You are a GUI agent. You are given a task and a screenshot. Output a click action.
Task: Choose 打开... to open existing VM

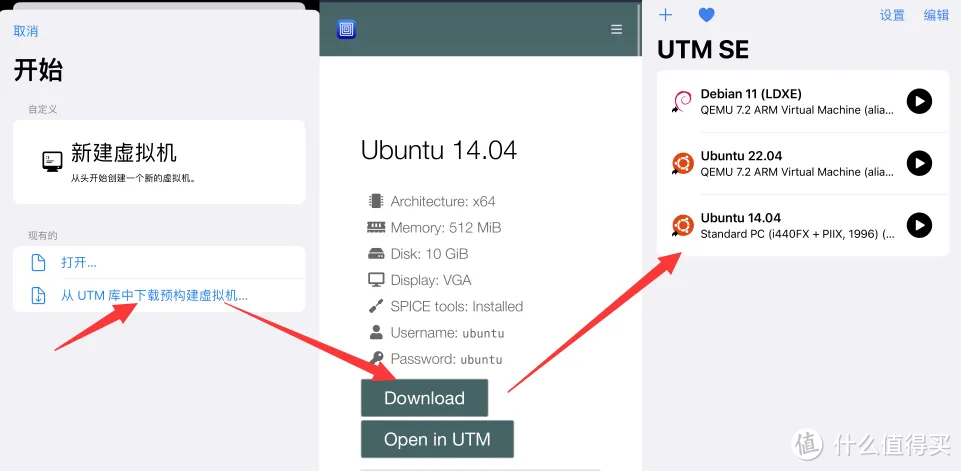coord(159,262)
